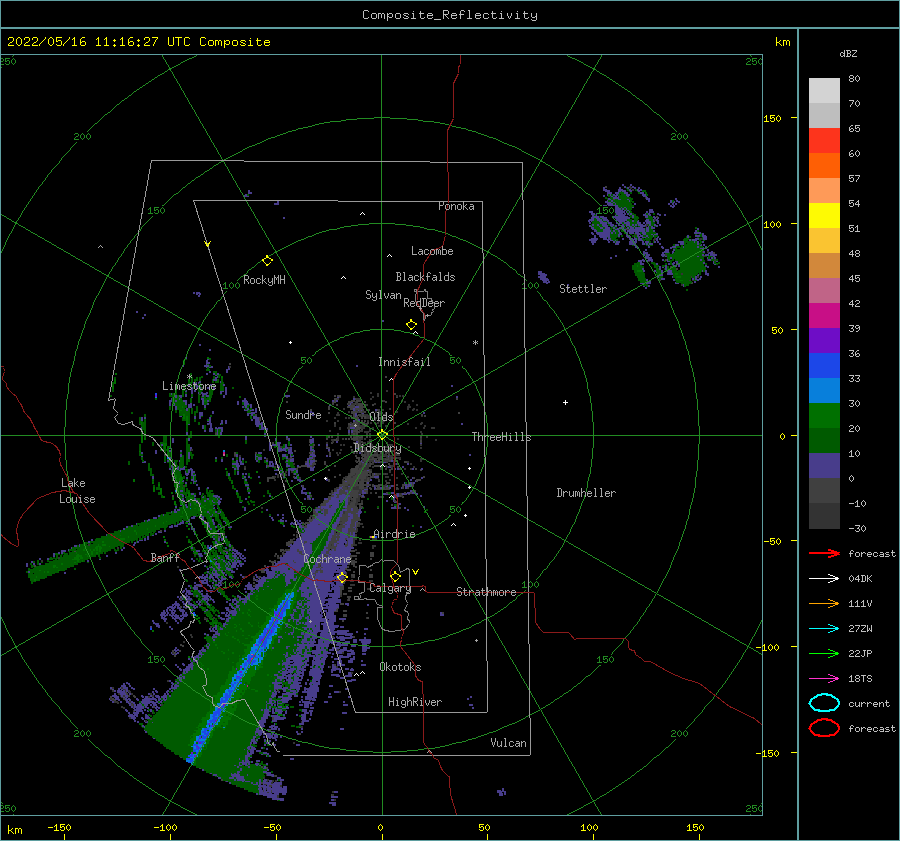The image size is (900, 841).
Task: Click the Didsbury label
Action: (377, 448)
